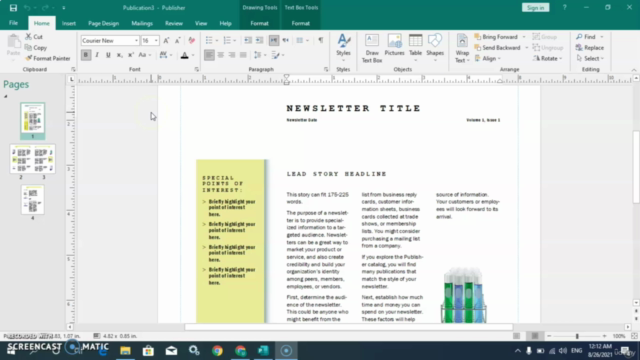Click the Cut scissors button

coord(34,37)
